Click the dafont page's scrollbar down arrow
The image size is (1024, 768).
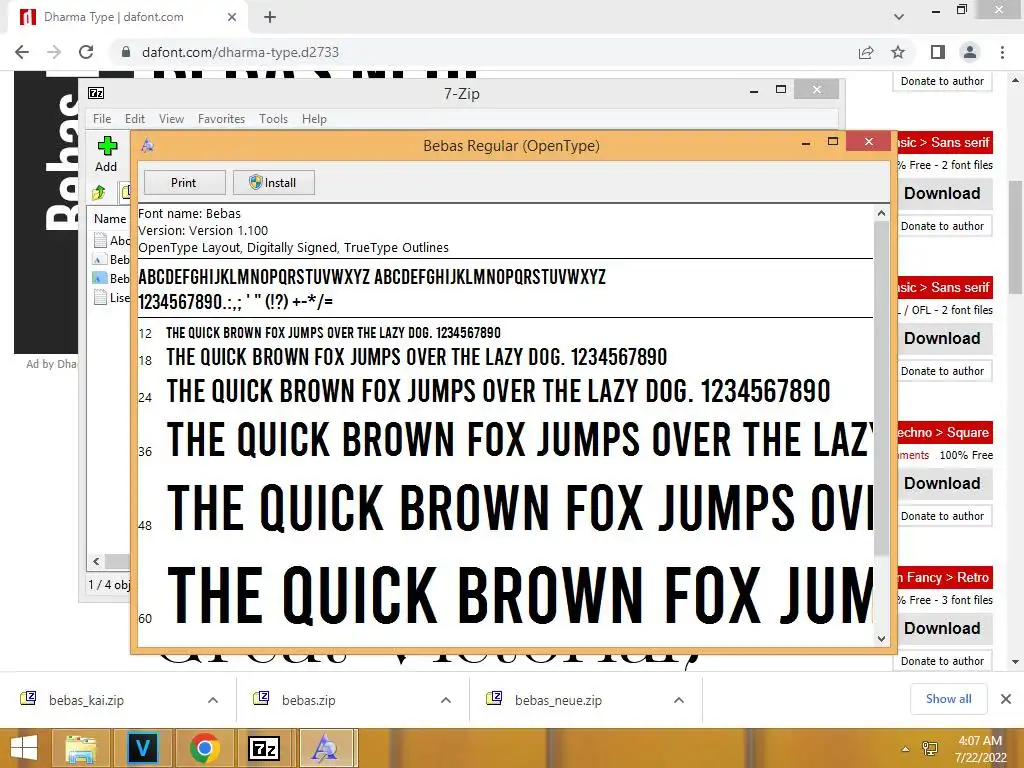click(1015, 662)
